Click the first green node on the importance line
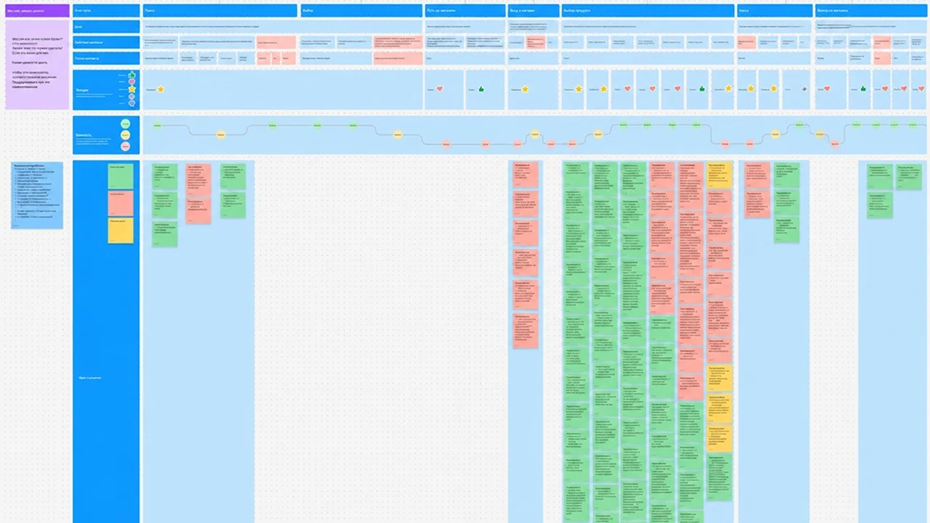930x523 pixels. click(x=157, y=125)
